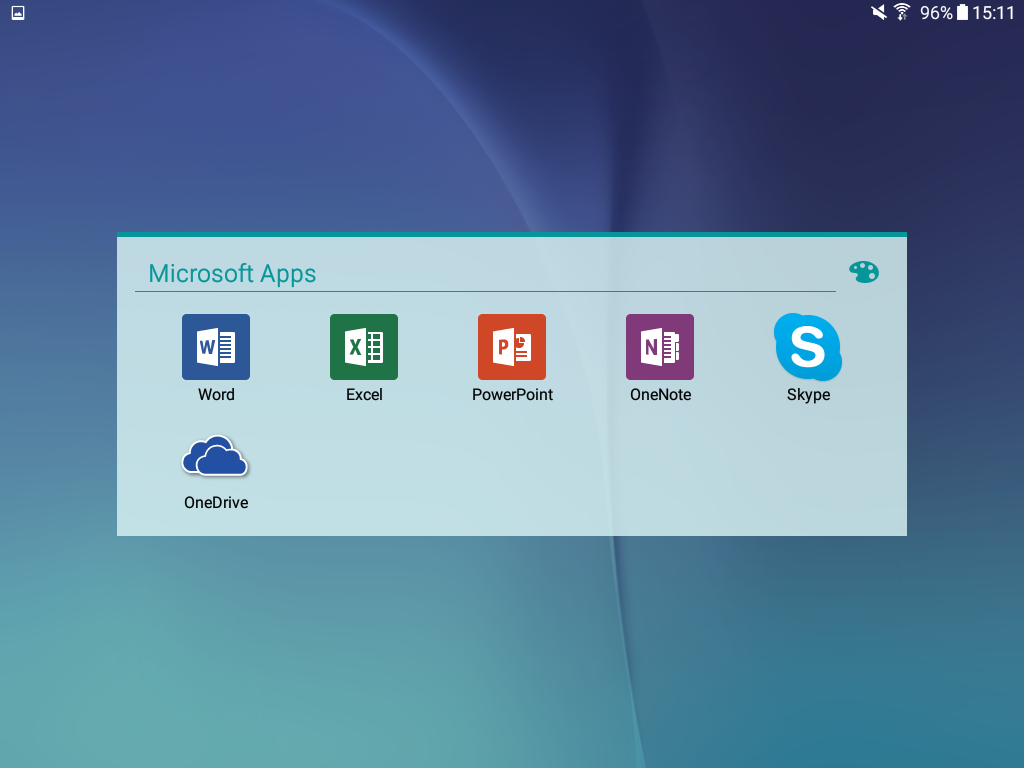
Task: Select the PowerPoint text label
Action: click(x=512, y=395)
